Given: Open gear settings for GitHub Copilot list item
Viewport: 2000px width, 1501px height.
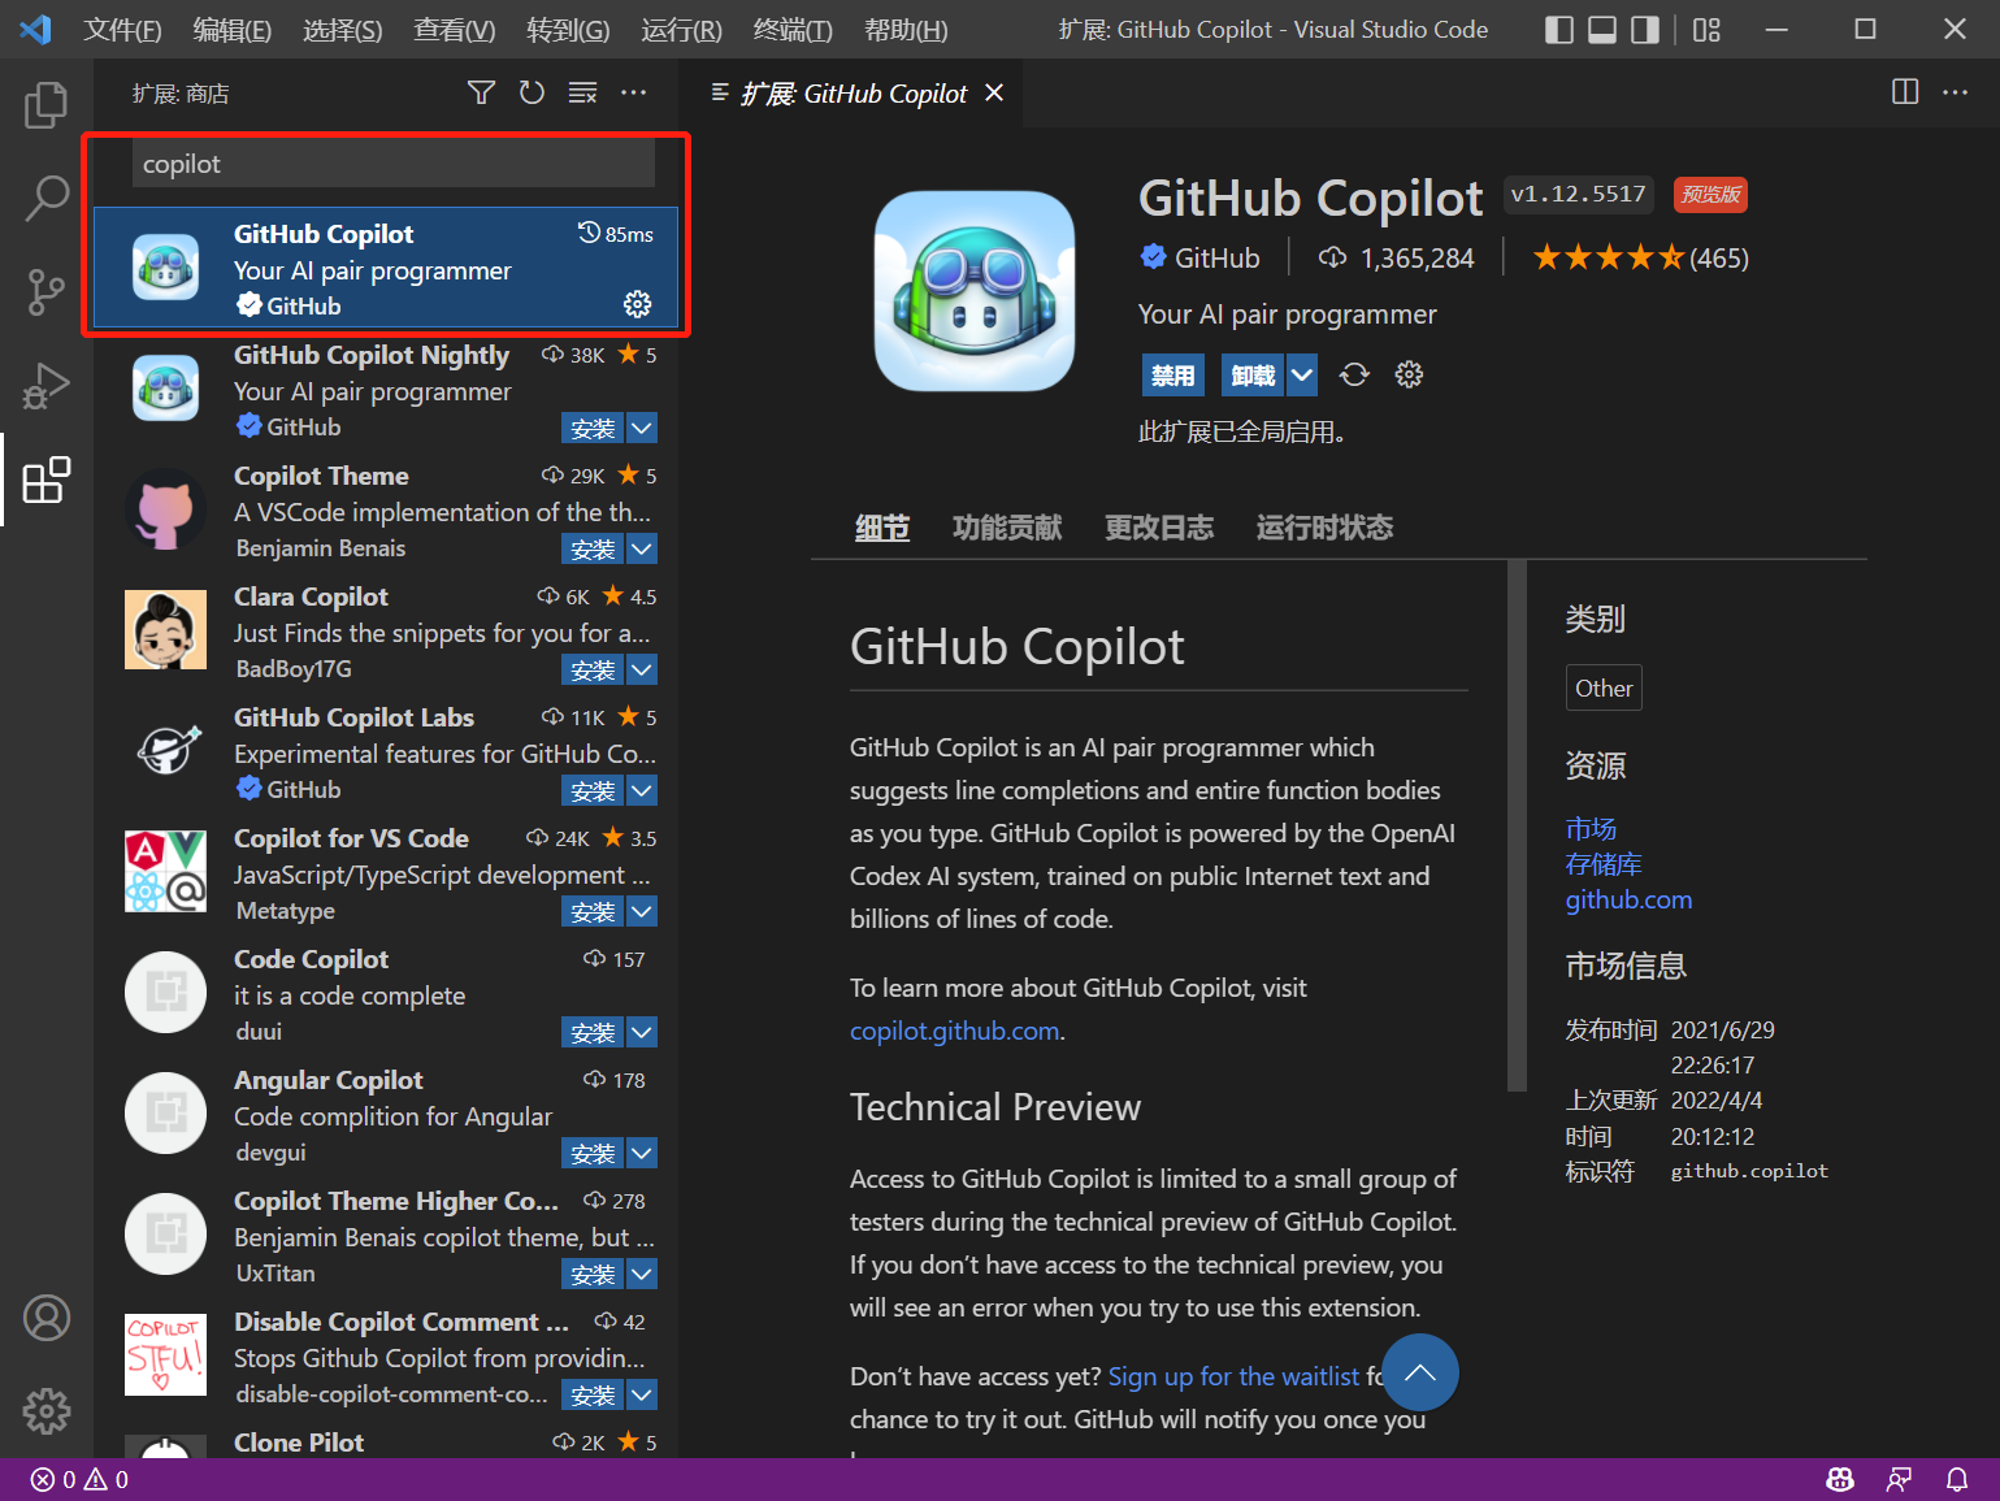Looking at the screenshot, I should pyautogui.click(x=637, y=304).
